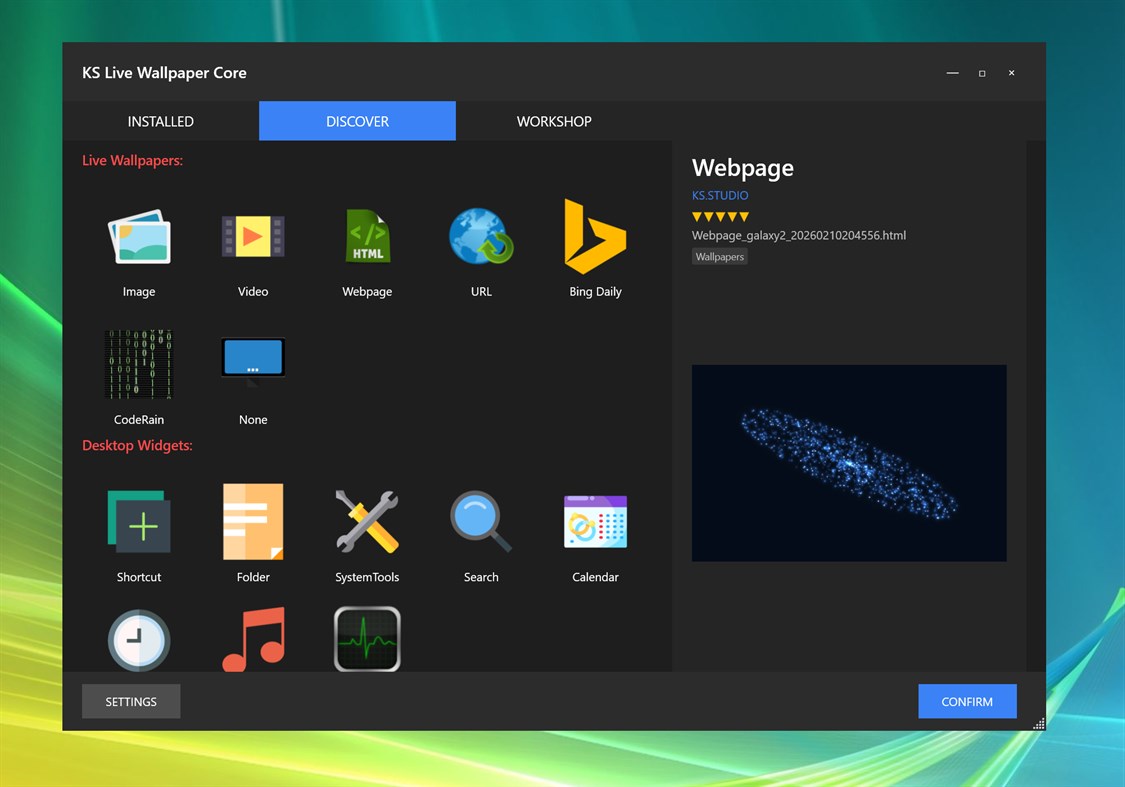Open the WORKSHOP tab
The image size is (1125, 787).
554,121
